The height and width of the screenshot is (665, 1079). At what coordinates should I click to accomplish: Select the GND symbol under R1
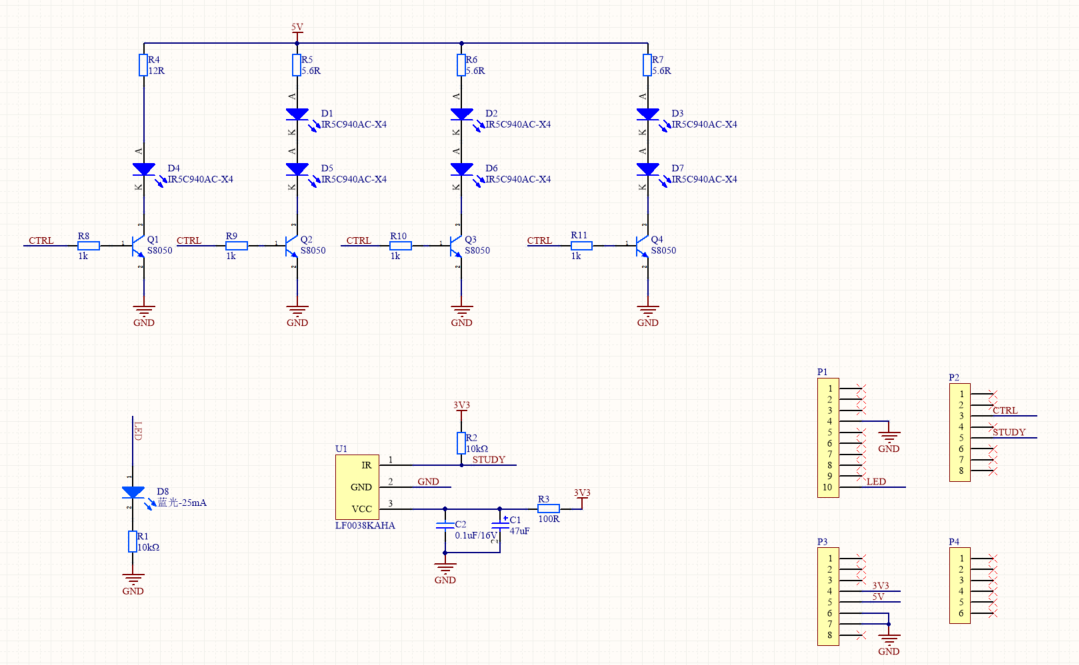[x=133, y=582]
